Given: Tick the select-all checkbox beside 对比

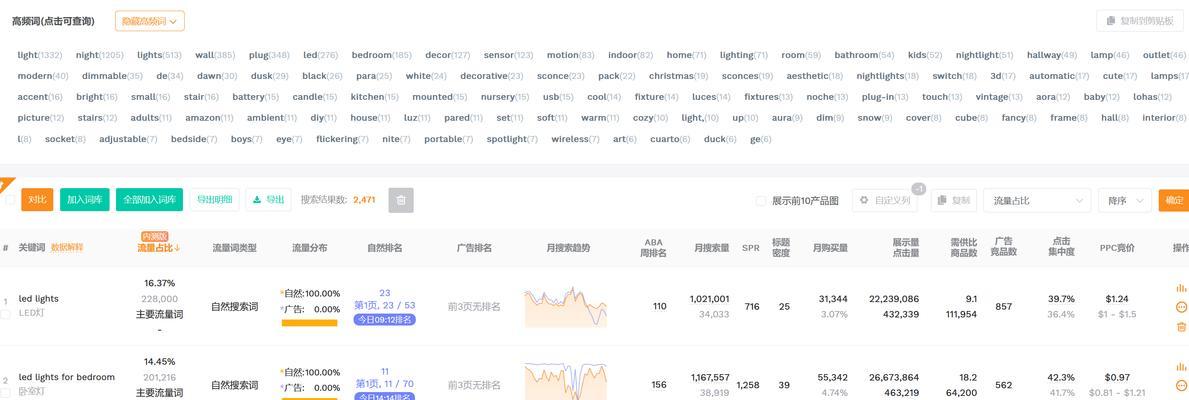Looking at the screenshot, I should [10, 200].
